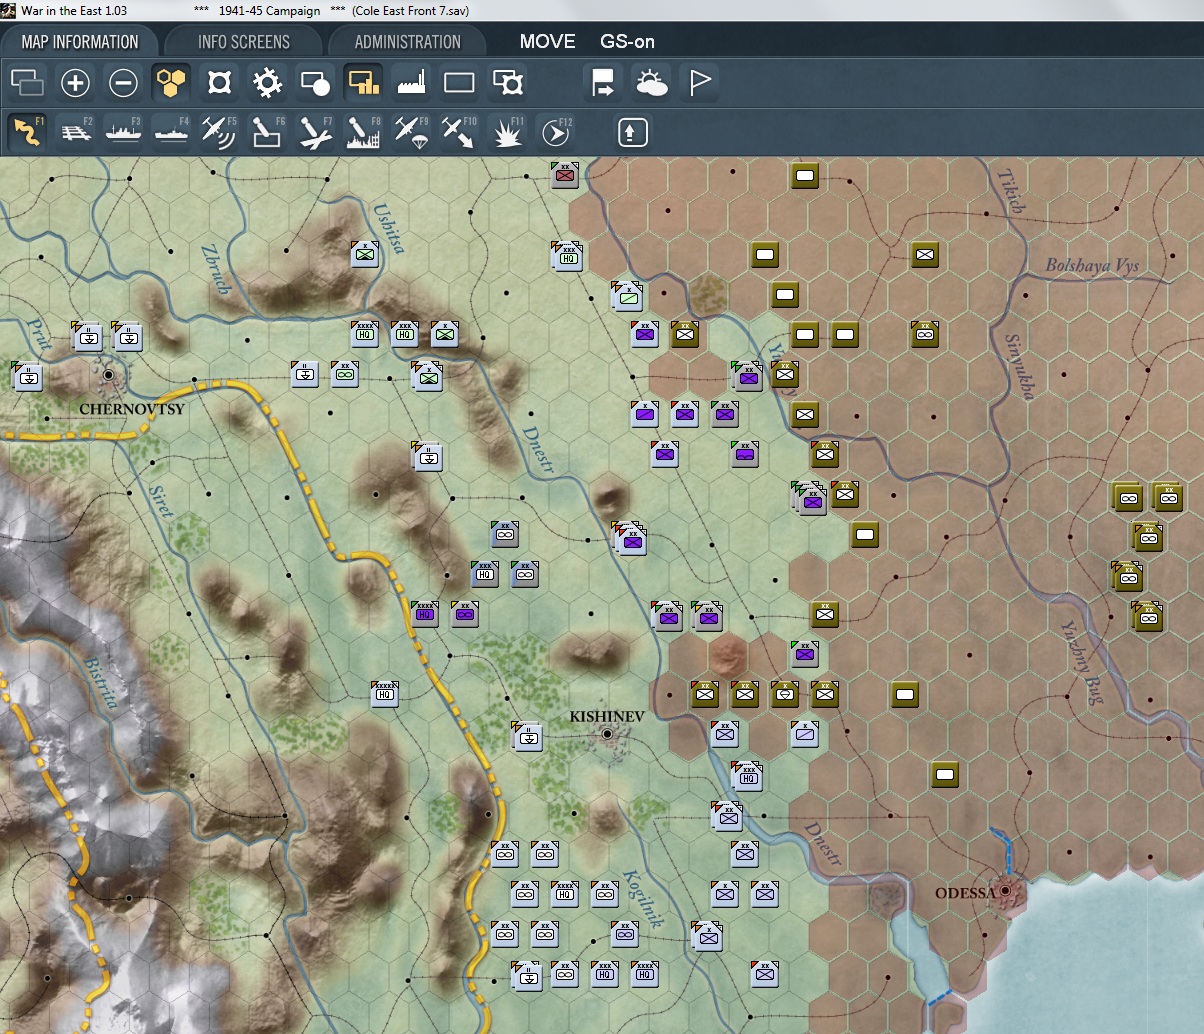Screen dimensions: 1204x1034
Task: Select HQ unit near Chernovtsy label XXXX
Action: tap(365, 333)
